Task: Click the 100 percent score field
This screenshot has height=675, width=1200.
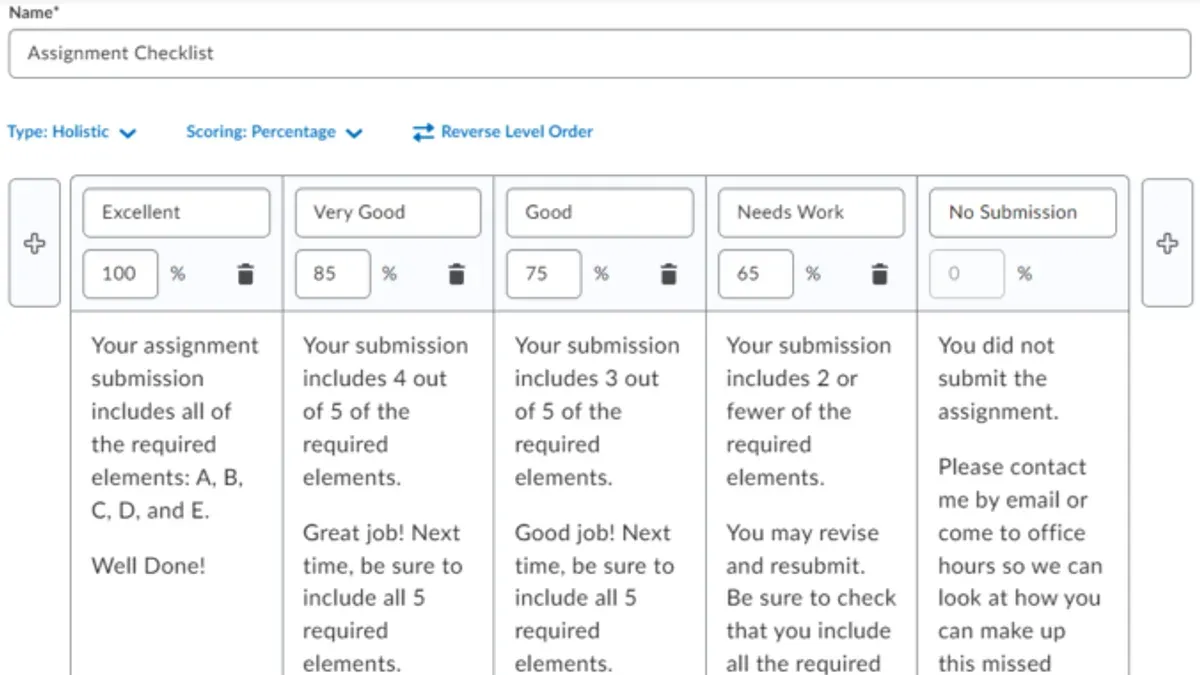Action: pos(120,274)
